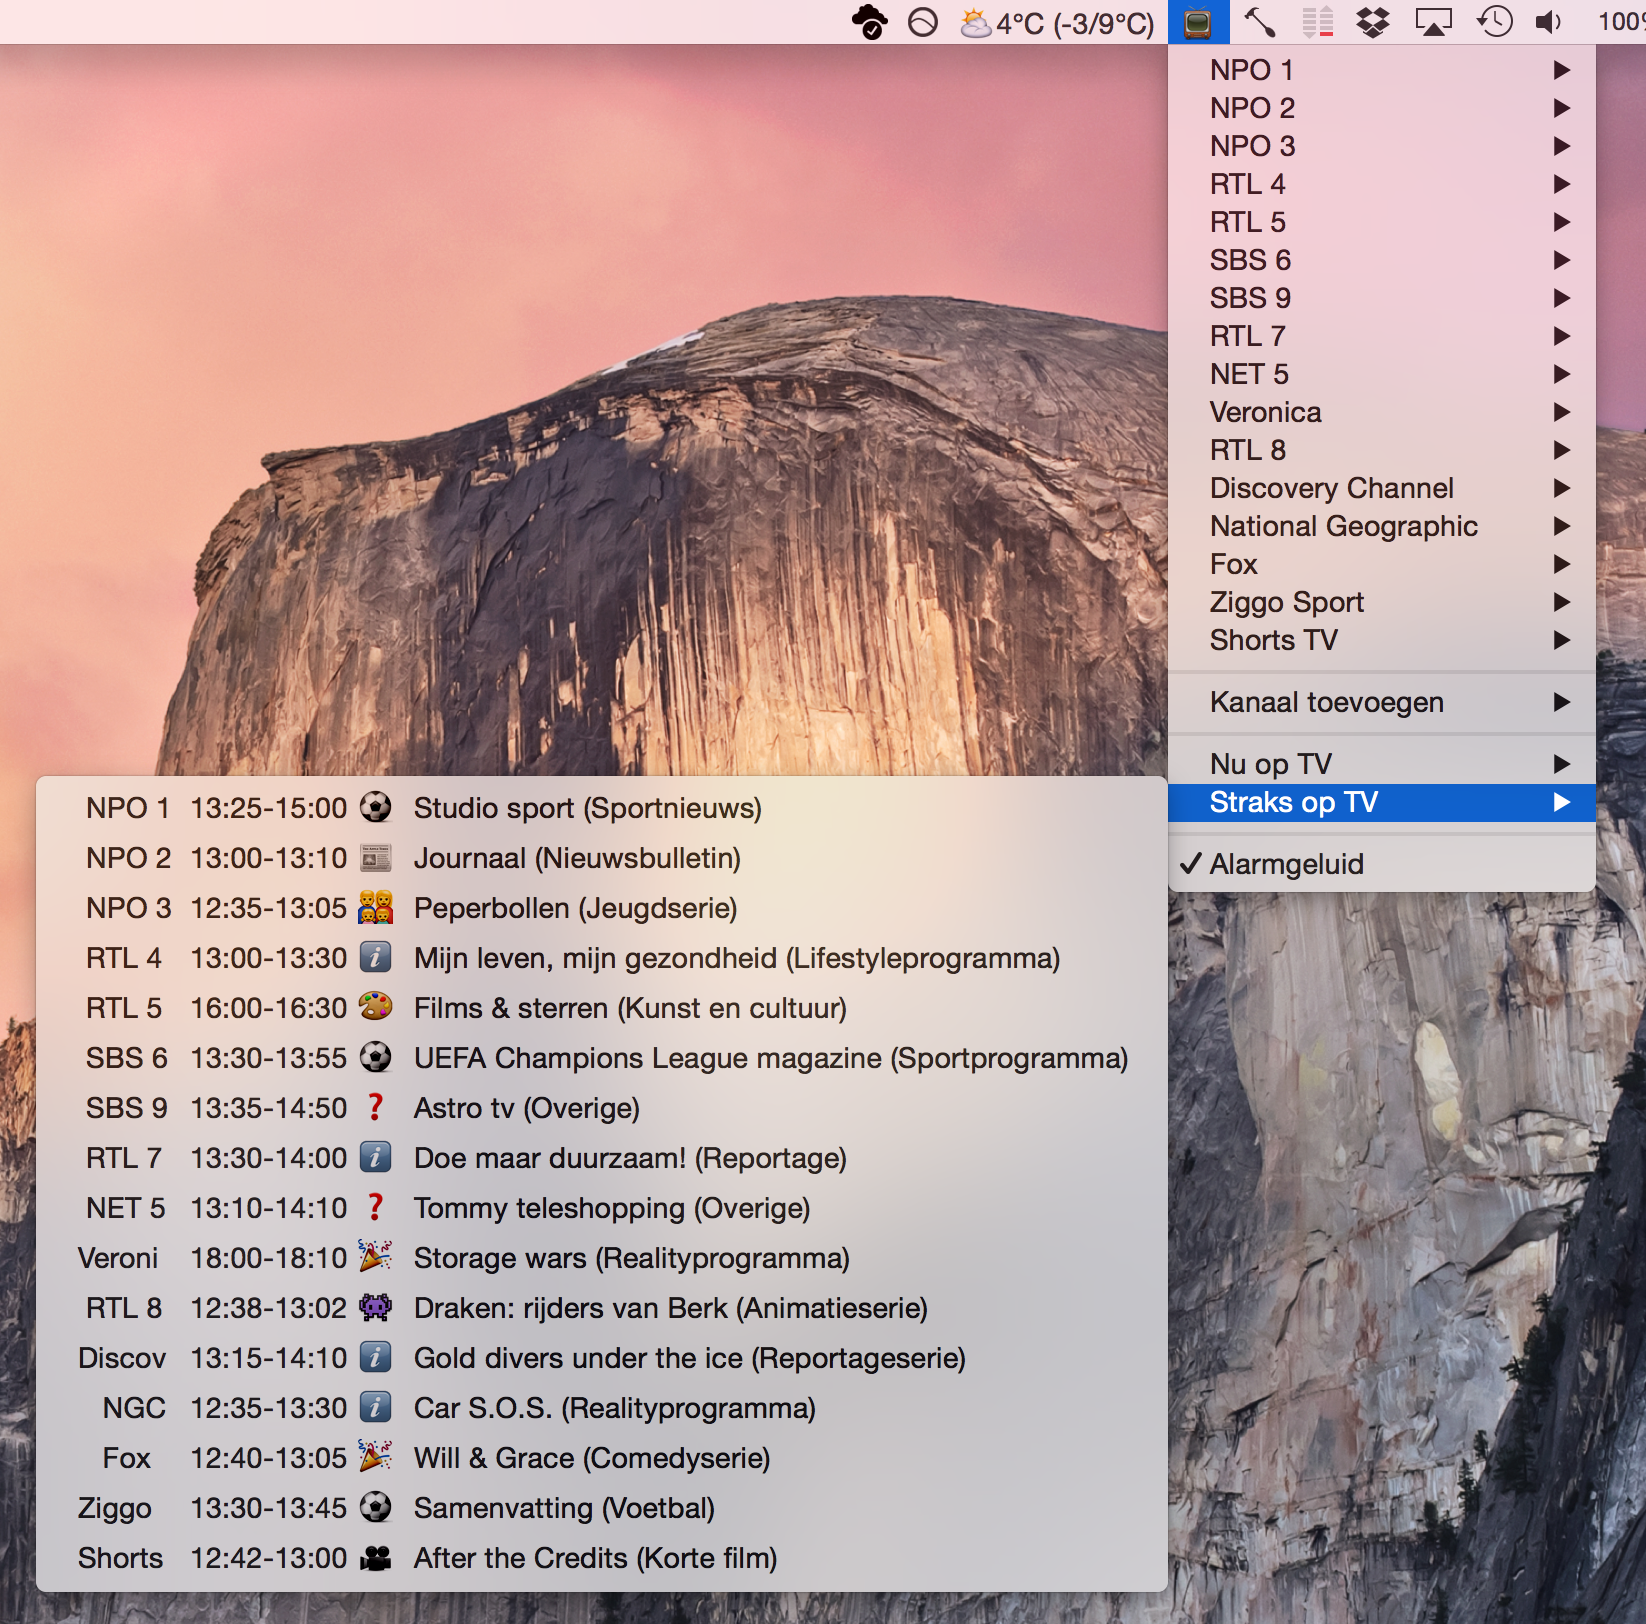
Task: Select the NET 5 channel menu item
Action: coord(1382,374)
